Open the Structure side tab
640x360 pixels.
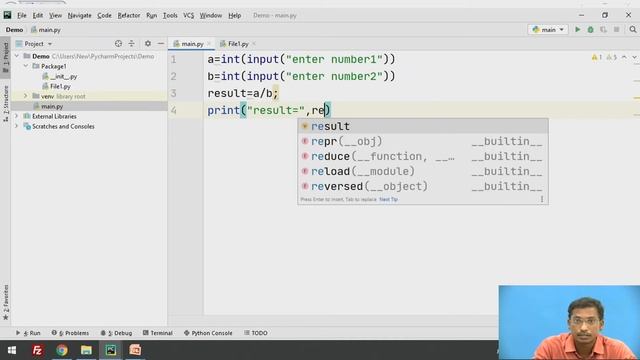tap(6, 104)
